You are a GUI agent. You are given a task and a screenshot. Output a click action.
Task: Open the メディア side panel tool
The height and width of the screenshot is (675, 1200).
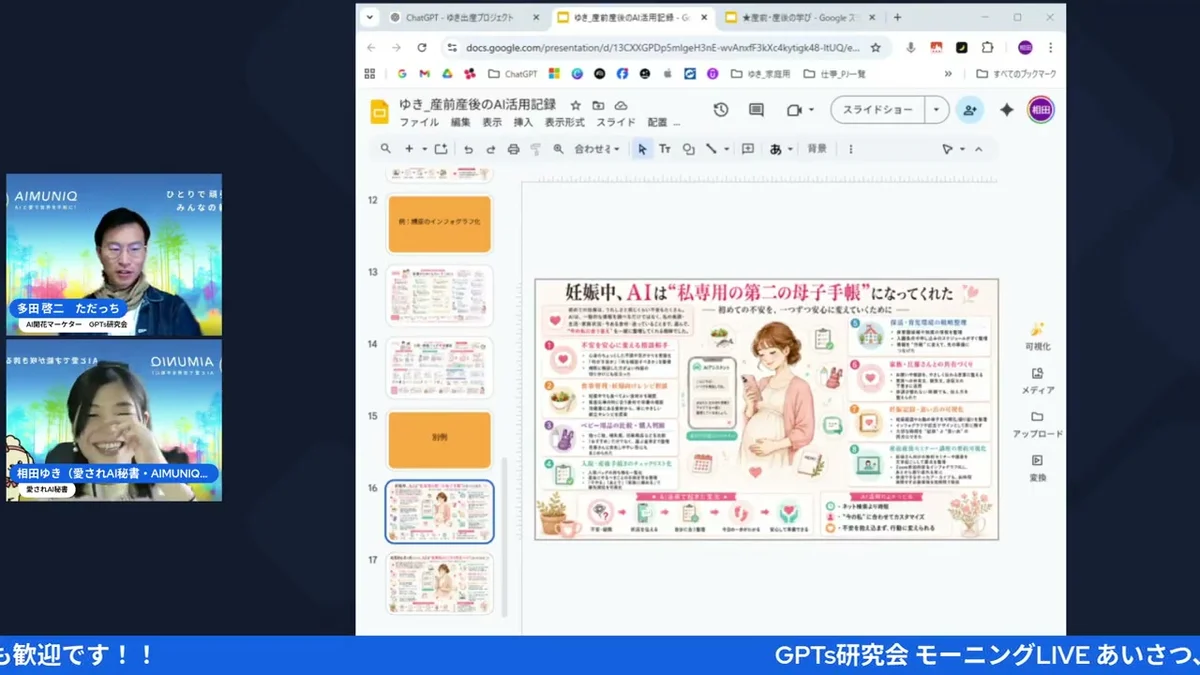coord(1037,381)
